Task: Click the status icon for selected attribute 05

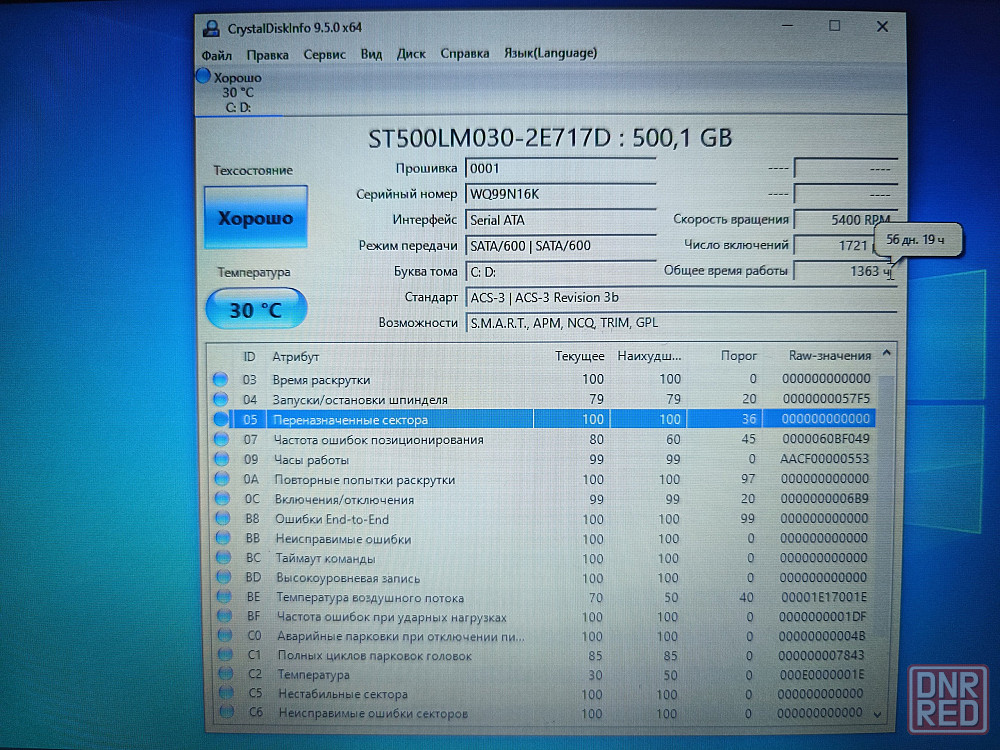Action: pos(221,419)
